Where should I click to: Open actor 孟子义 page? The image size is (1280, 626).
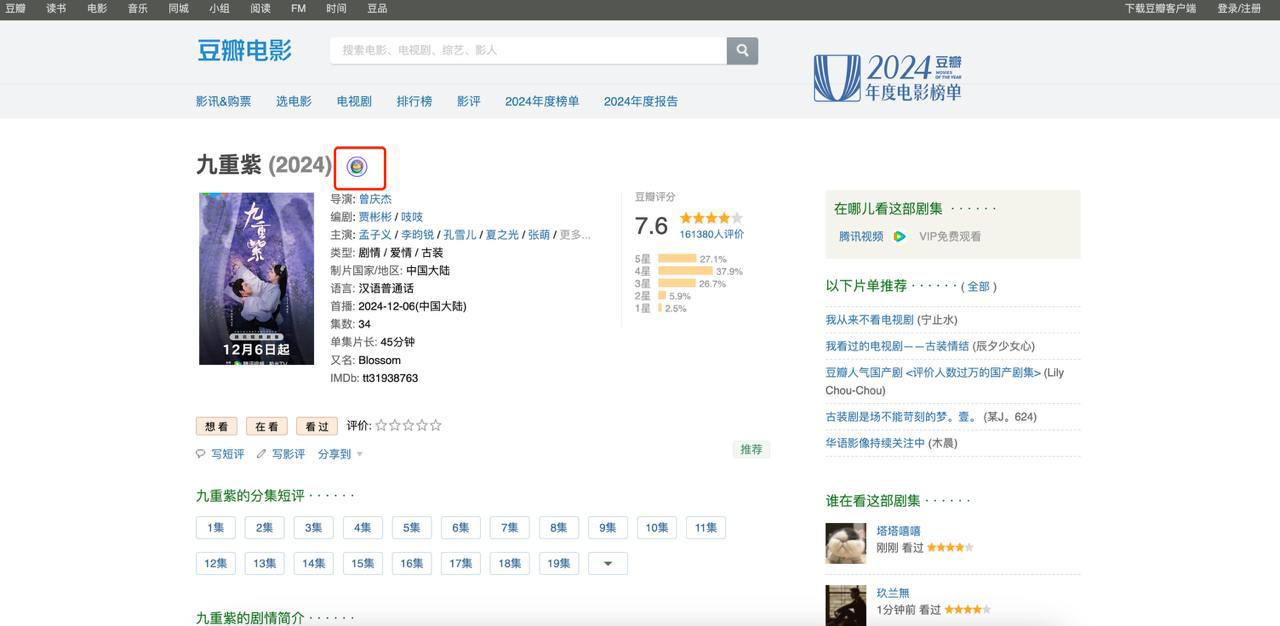(375, 235)
